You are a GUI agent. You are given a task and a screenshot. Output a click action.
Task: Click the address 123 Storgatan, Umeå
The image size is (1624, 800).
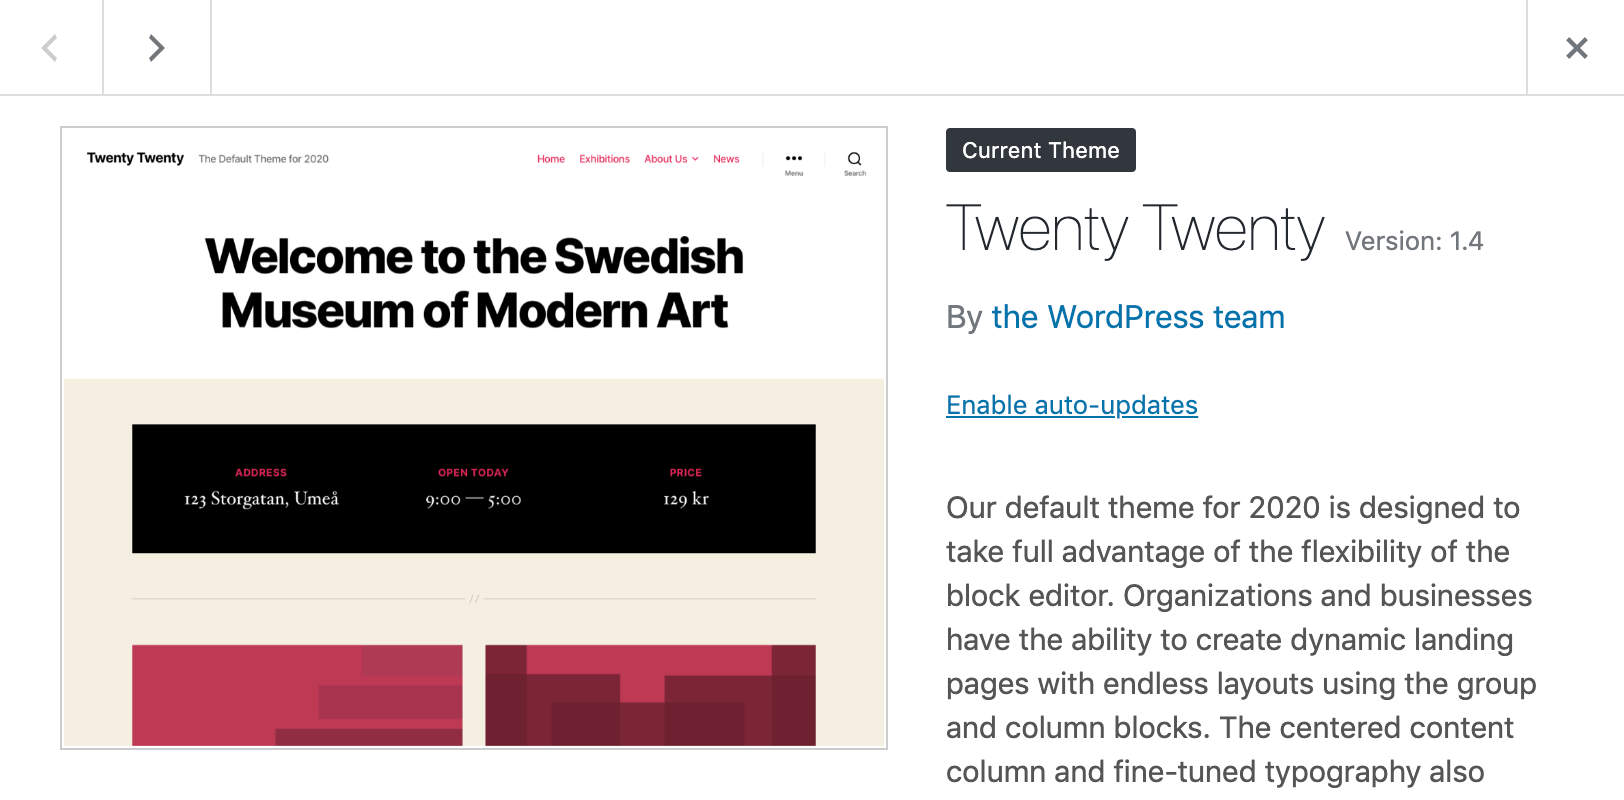[x=261, y=498]
